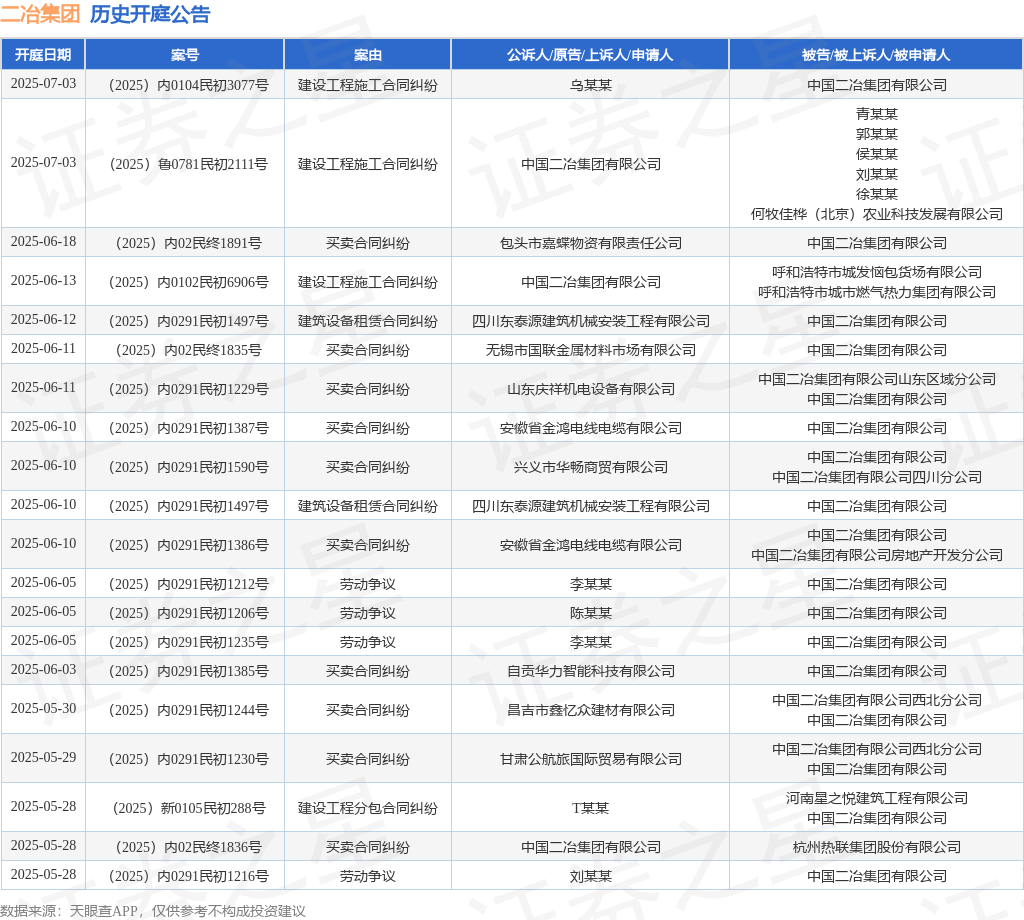
Task: Click the 案由 column header
Action: pyautogui.click(x=368, y=55)
